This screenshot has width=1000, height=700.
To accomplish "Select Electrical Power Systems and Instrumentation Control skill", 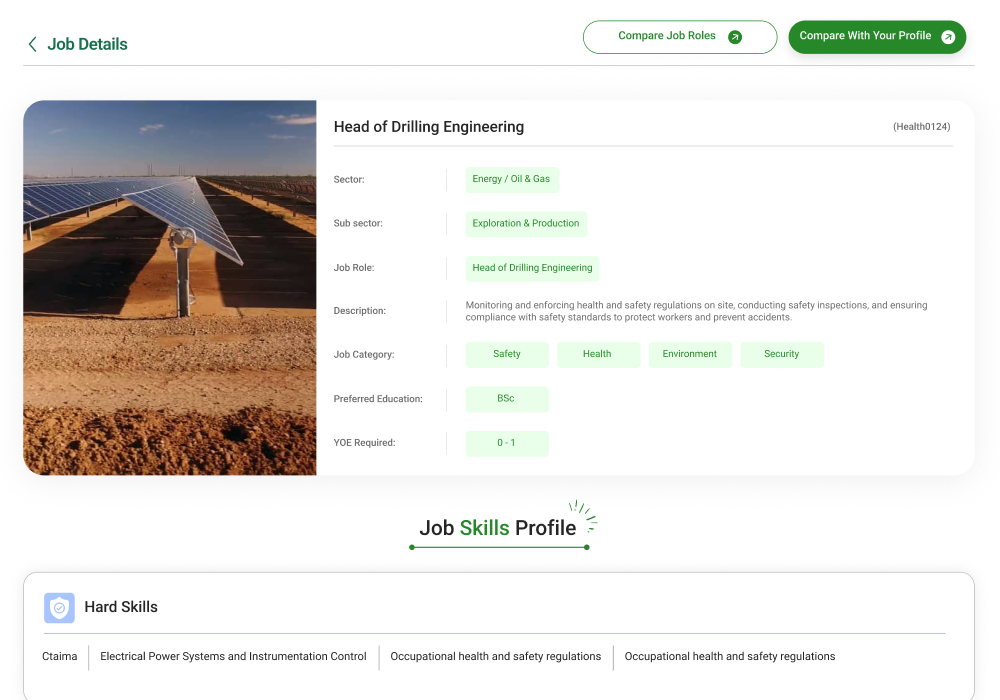I will [x=233, y=657].
